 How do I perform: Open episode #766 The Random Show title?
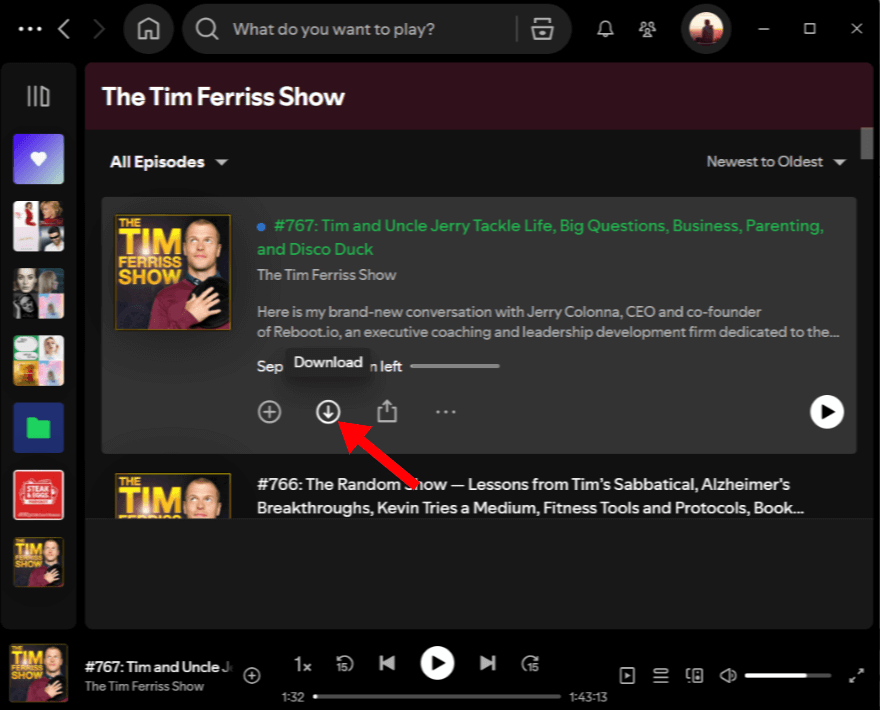click(x=530, y=496)
